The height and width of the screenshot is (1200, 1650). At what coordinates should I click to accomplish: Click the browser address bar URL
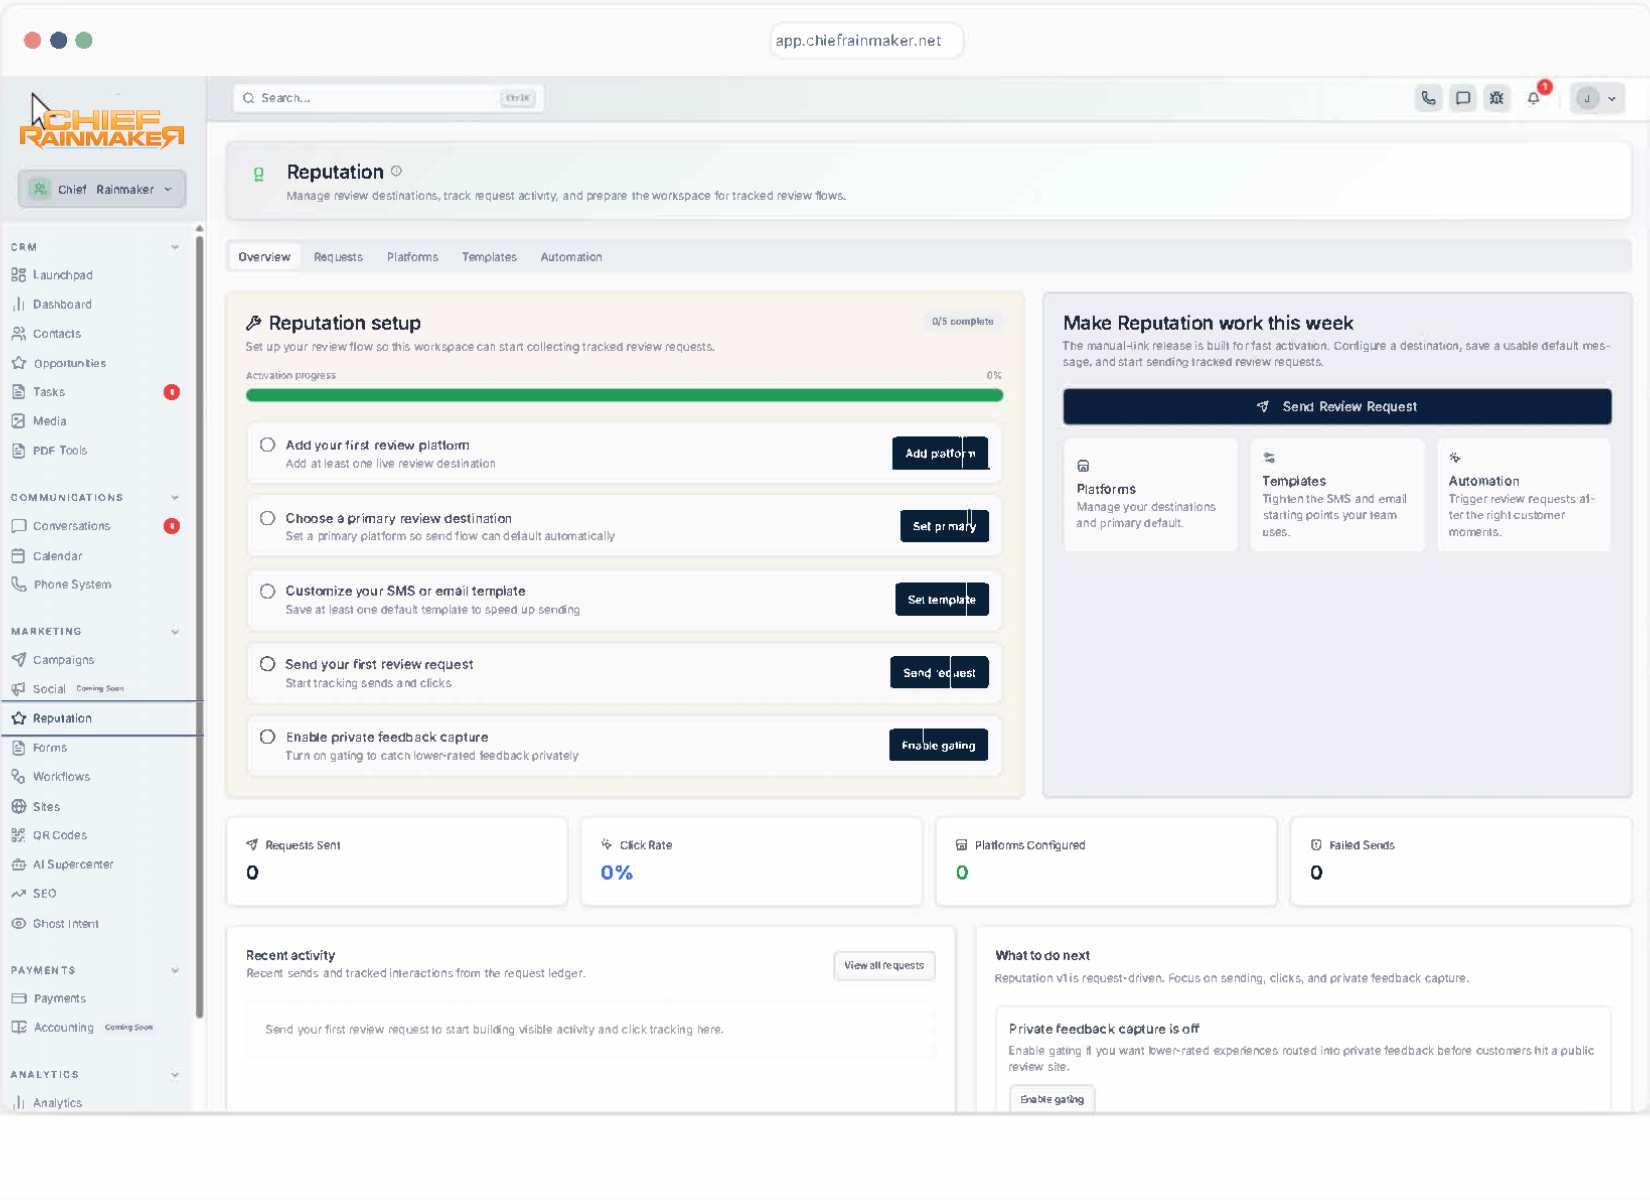pyautogui.click(x=866, y=41)
